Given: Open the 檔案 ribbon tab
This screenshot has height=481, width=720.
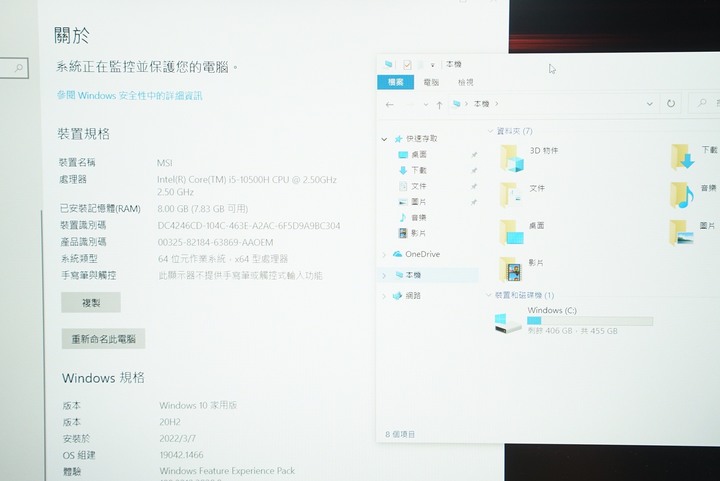Looking at the screenshot, I should [395, 82].
